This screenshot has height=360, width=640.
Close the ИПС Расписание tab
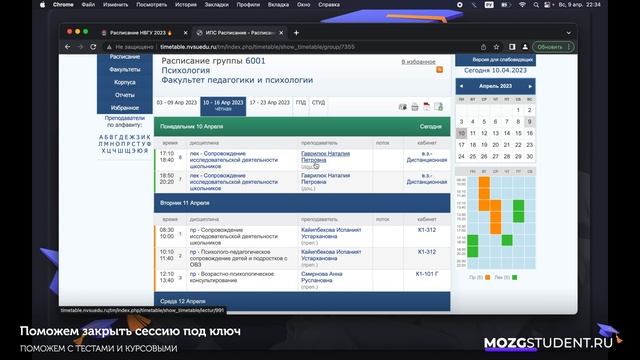(x=281, y=33)
